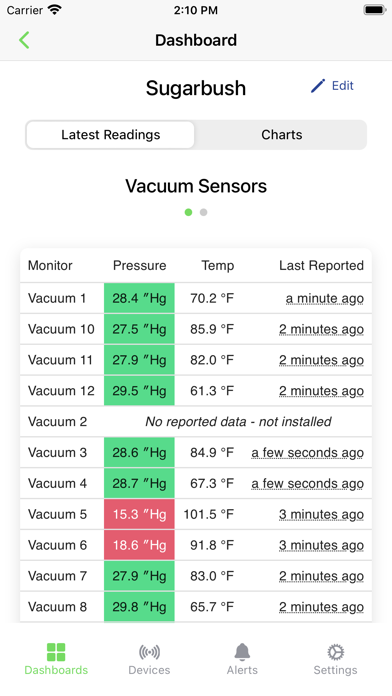The width and height of the screenshot is (392, 696).
Task: Click red 15.3 "Hg pressure cell
Action: pyautogui.click(x=139, y=514)
